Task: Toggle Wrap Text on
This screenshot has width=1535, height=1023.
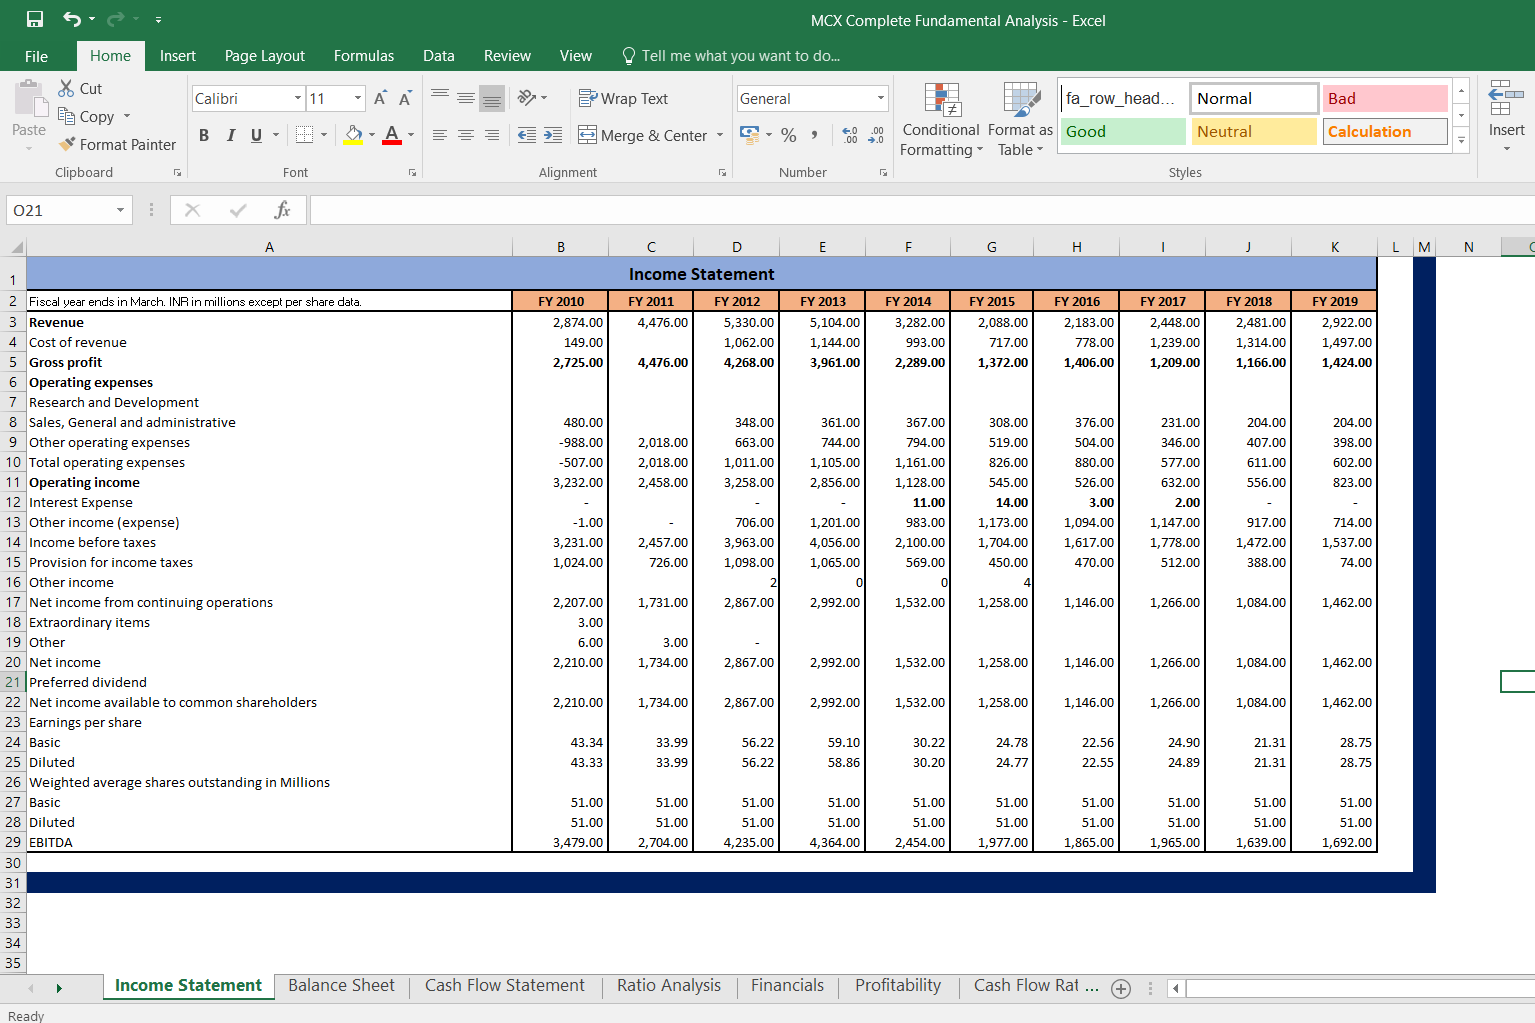Action: tap(623, 98)
